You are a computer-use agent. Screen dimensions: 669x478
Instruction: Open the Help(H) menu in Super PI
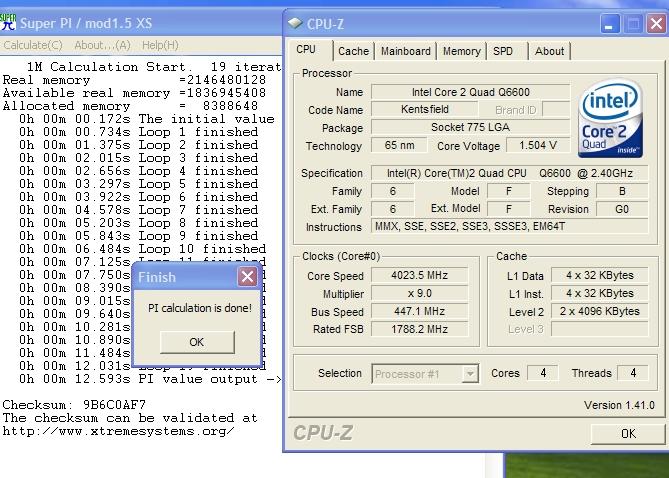coord(160,45)
